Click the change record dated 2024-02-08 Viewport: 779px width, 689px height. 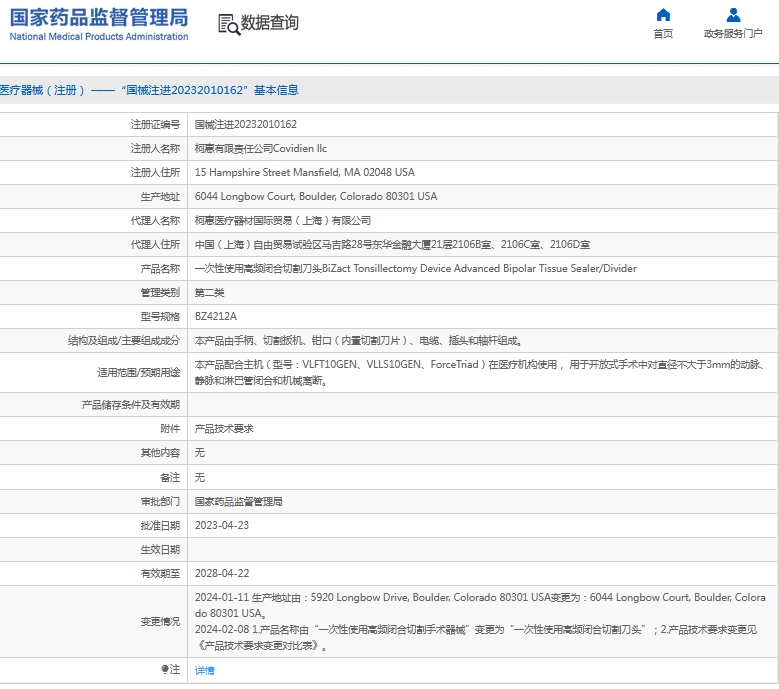pos(475,638)
